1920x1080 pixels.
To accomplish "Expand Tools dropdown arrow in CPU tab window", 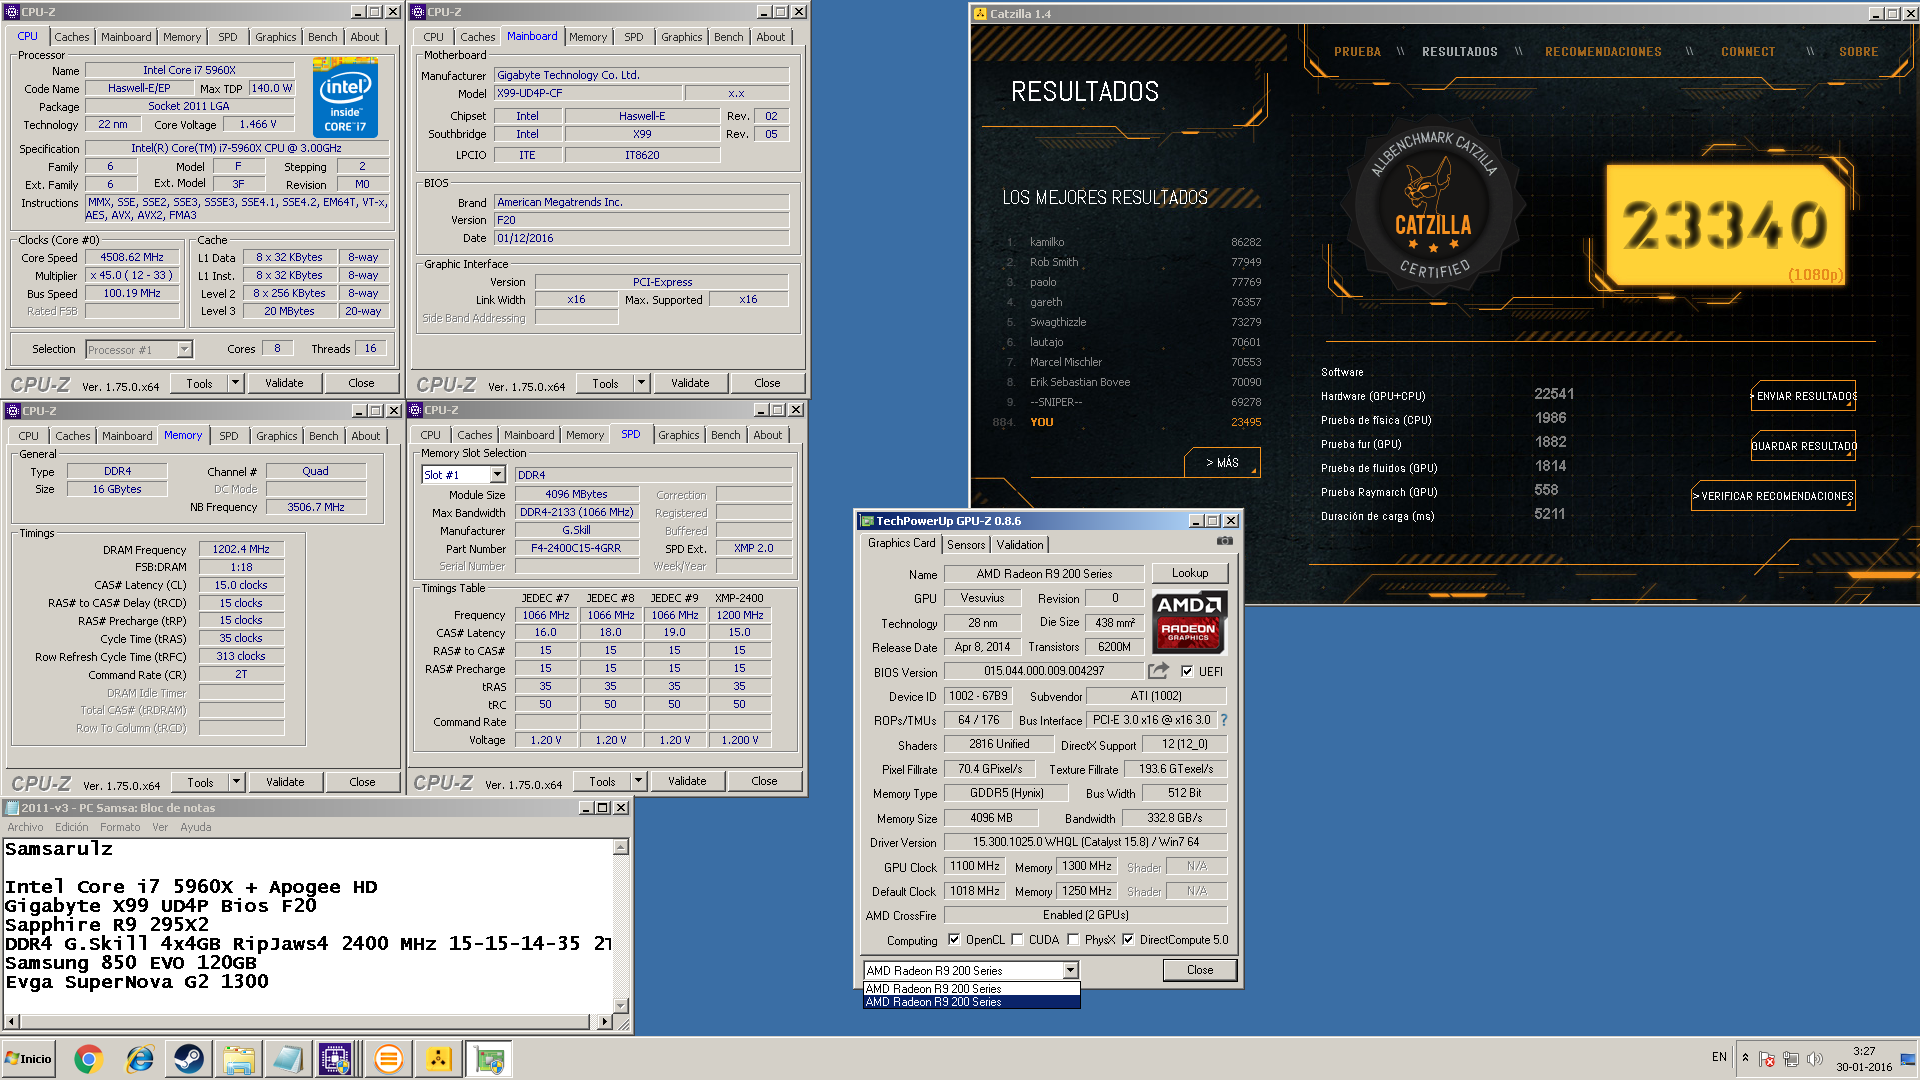I will (x=235, y=383).
